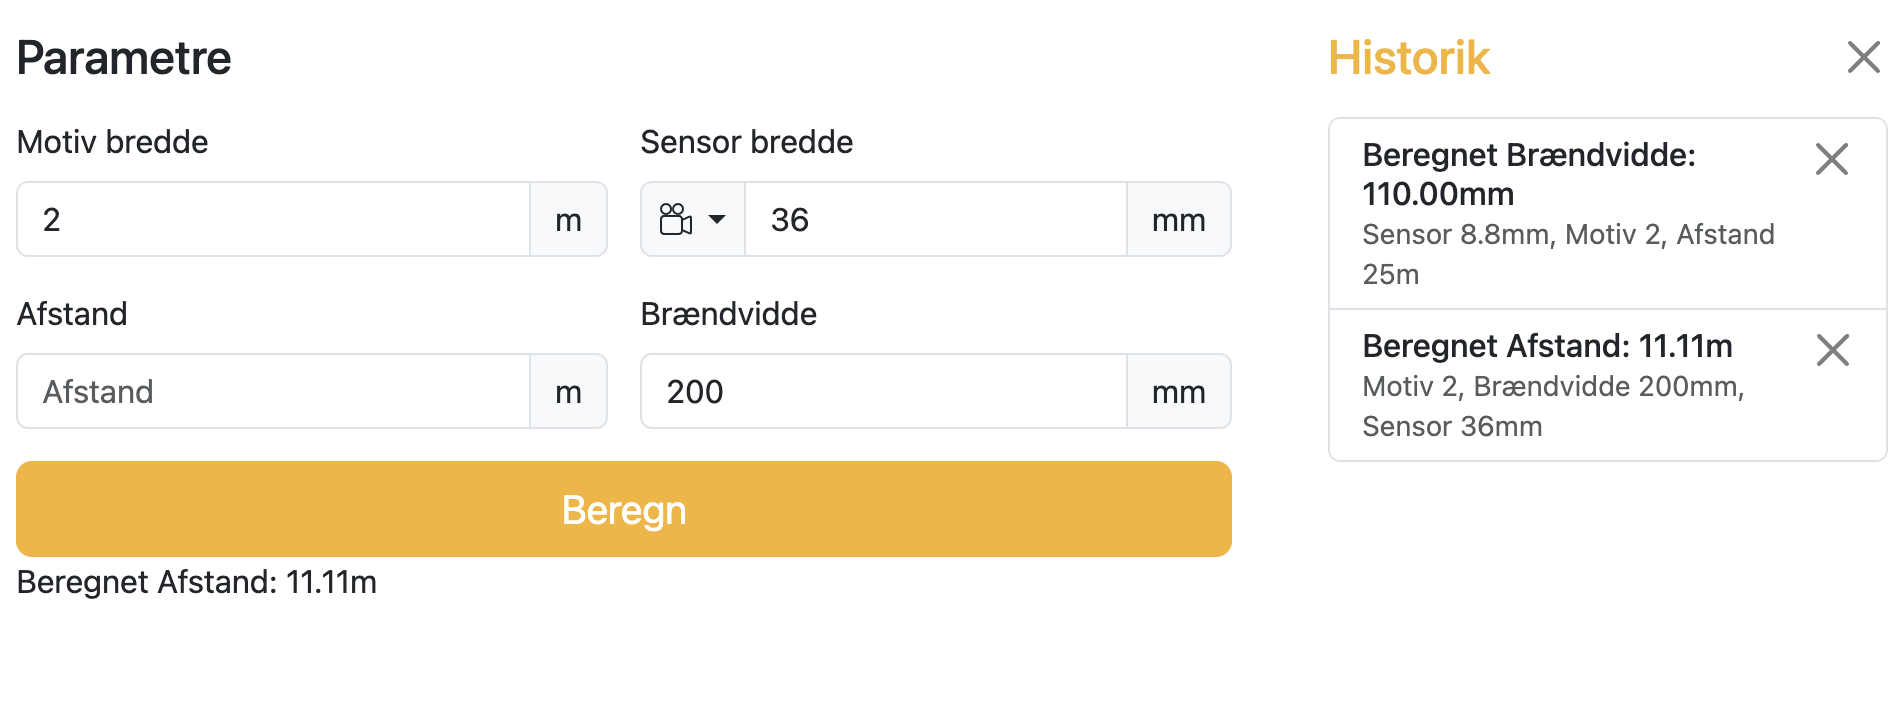Click the Sensor bredde field containing 36

pos(935,219)
